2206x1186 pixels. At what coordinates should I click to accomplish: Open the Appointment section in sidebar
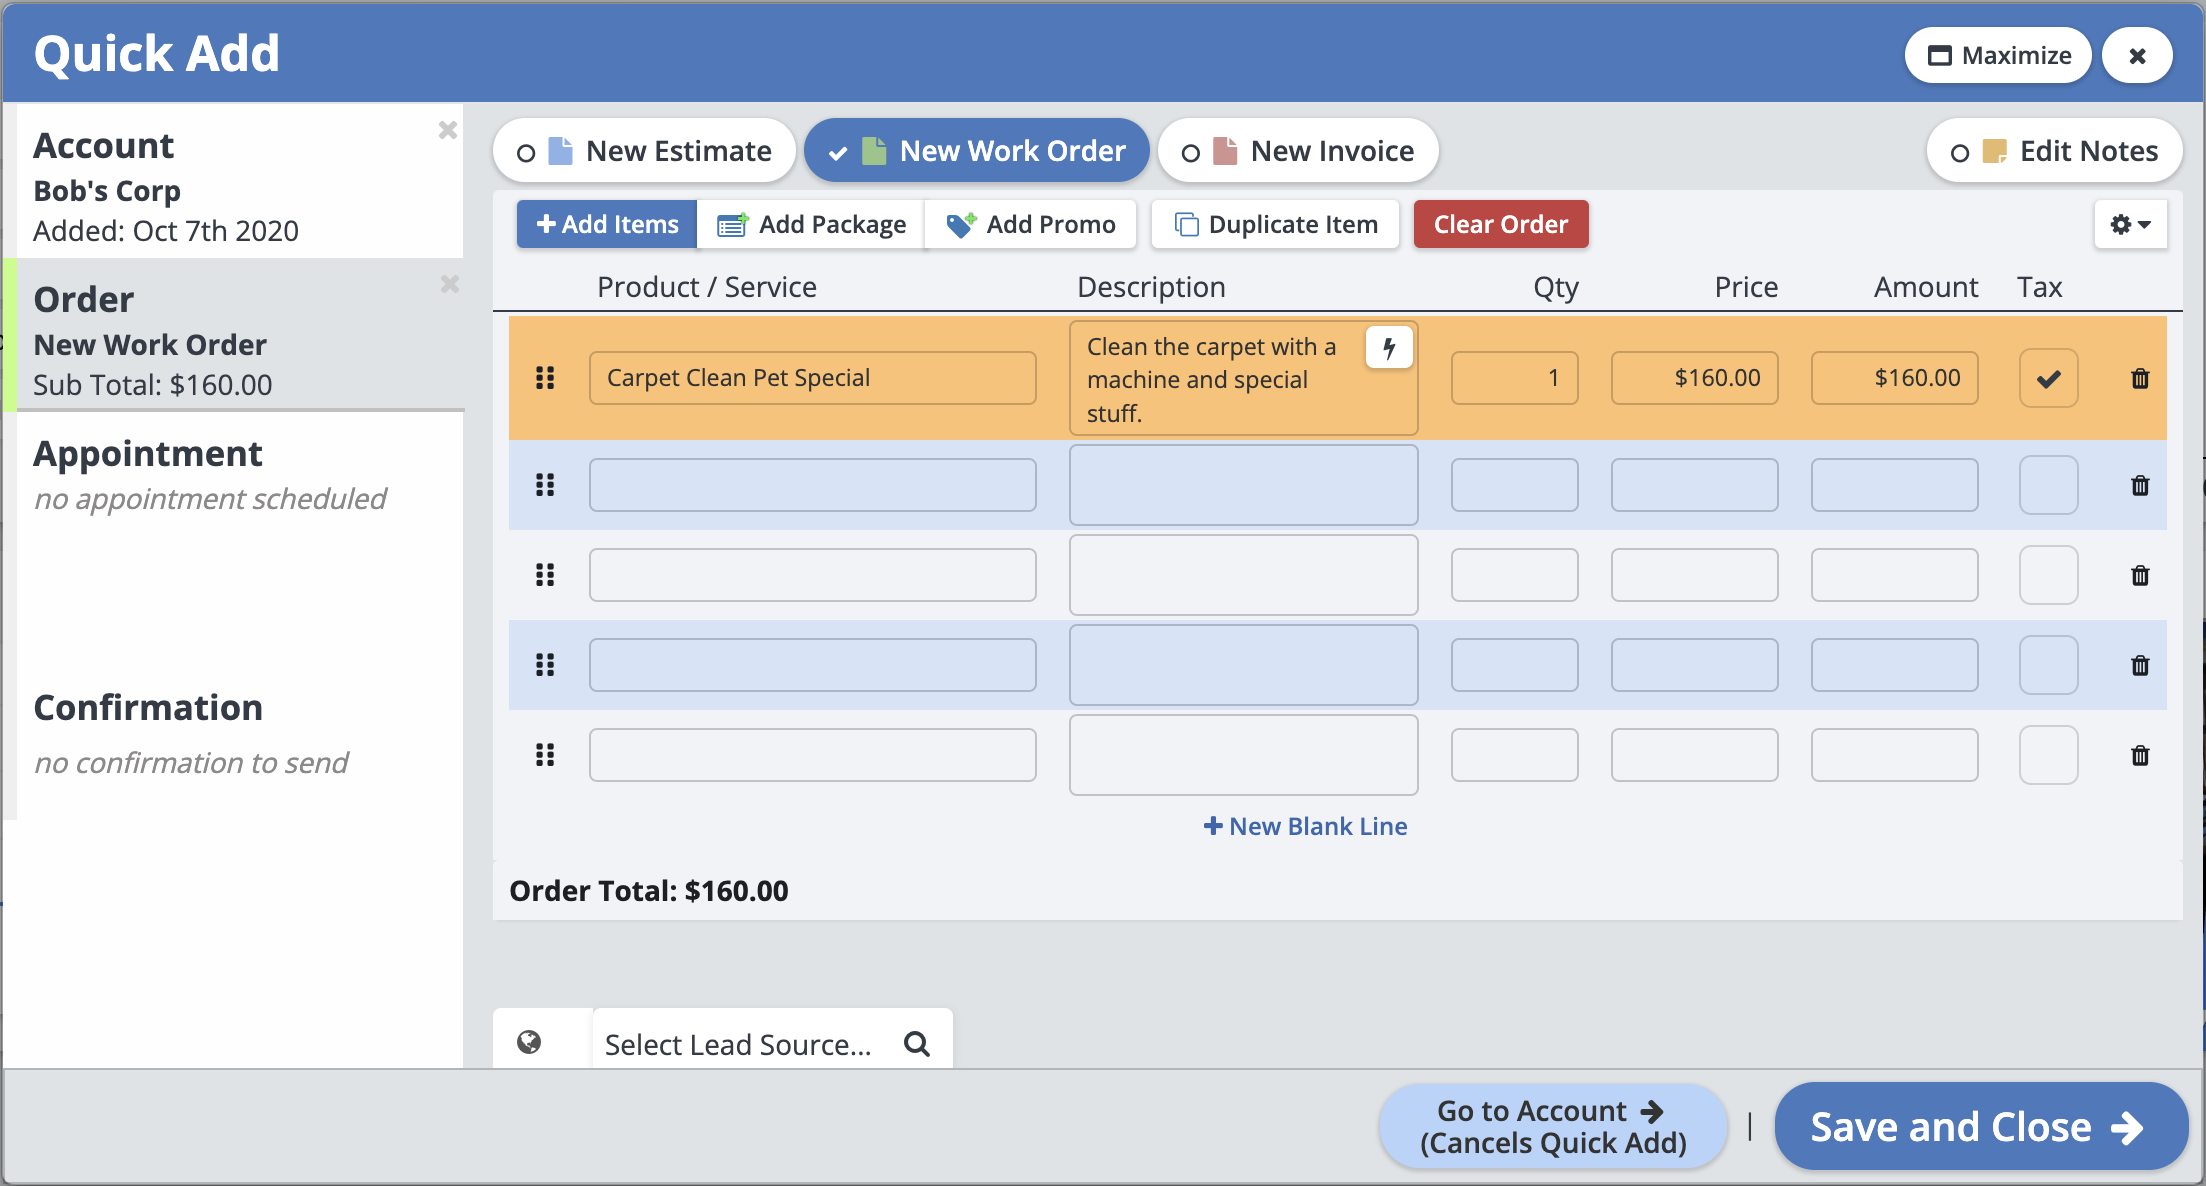pyautogui.click(x=148, y=454)
